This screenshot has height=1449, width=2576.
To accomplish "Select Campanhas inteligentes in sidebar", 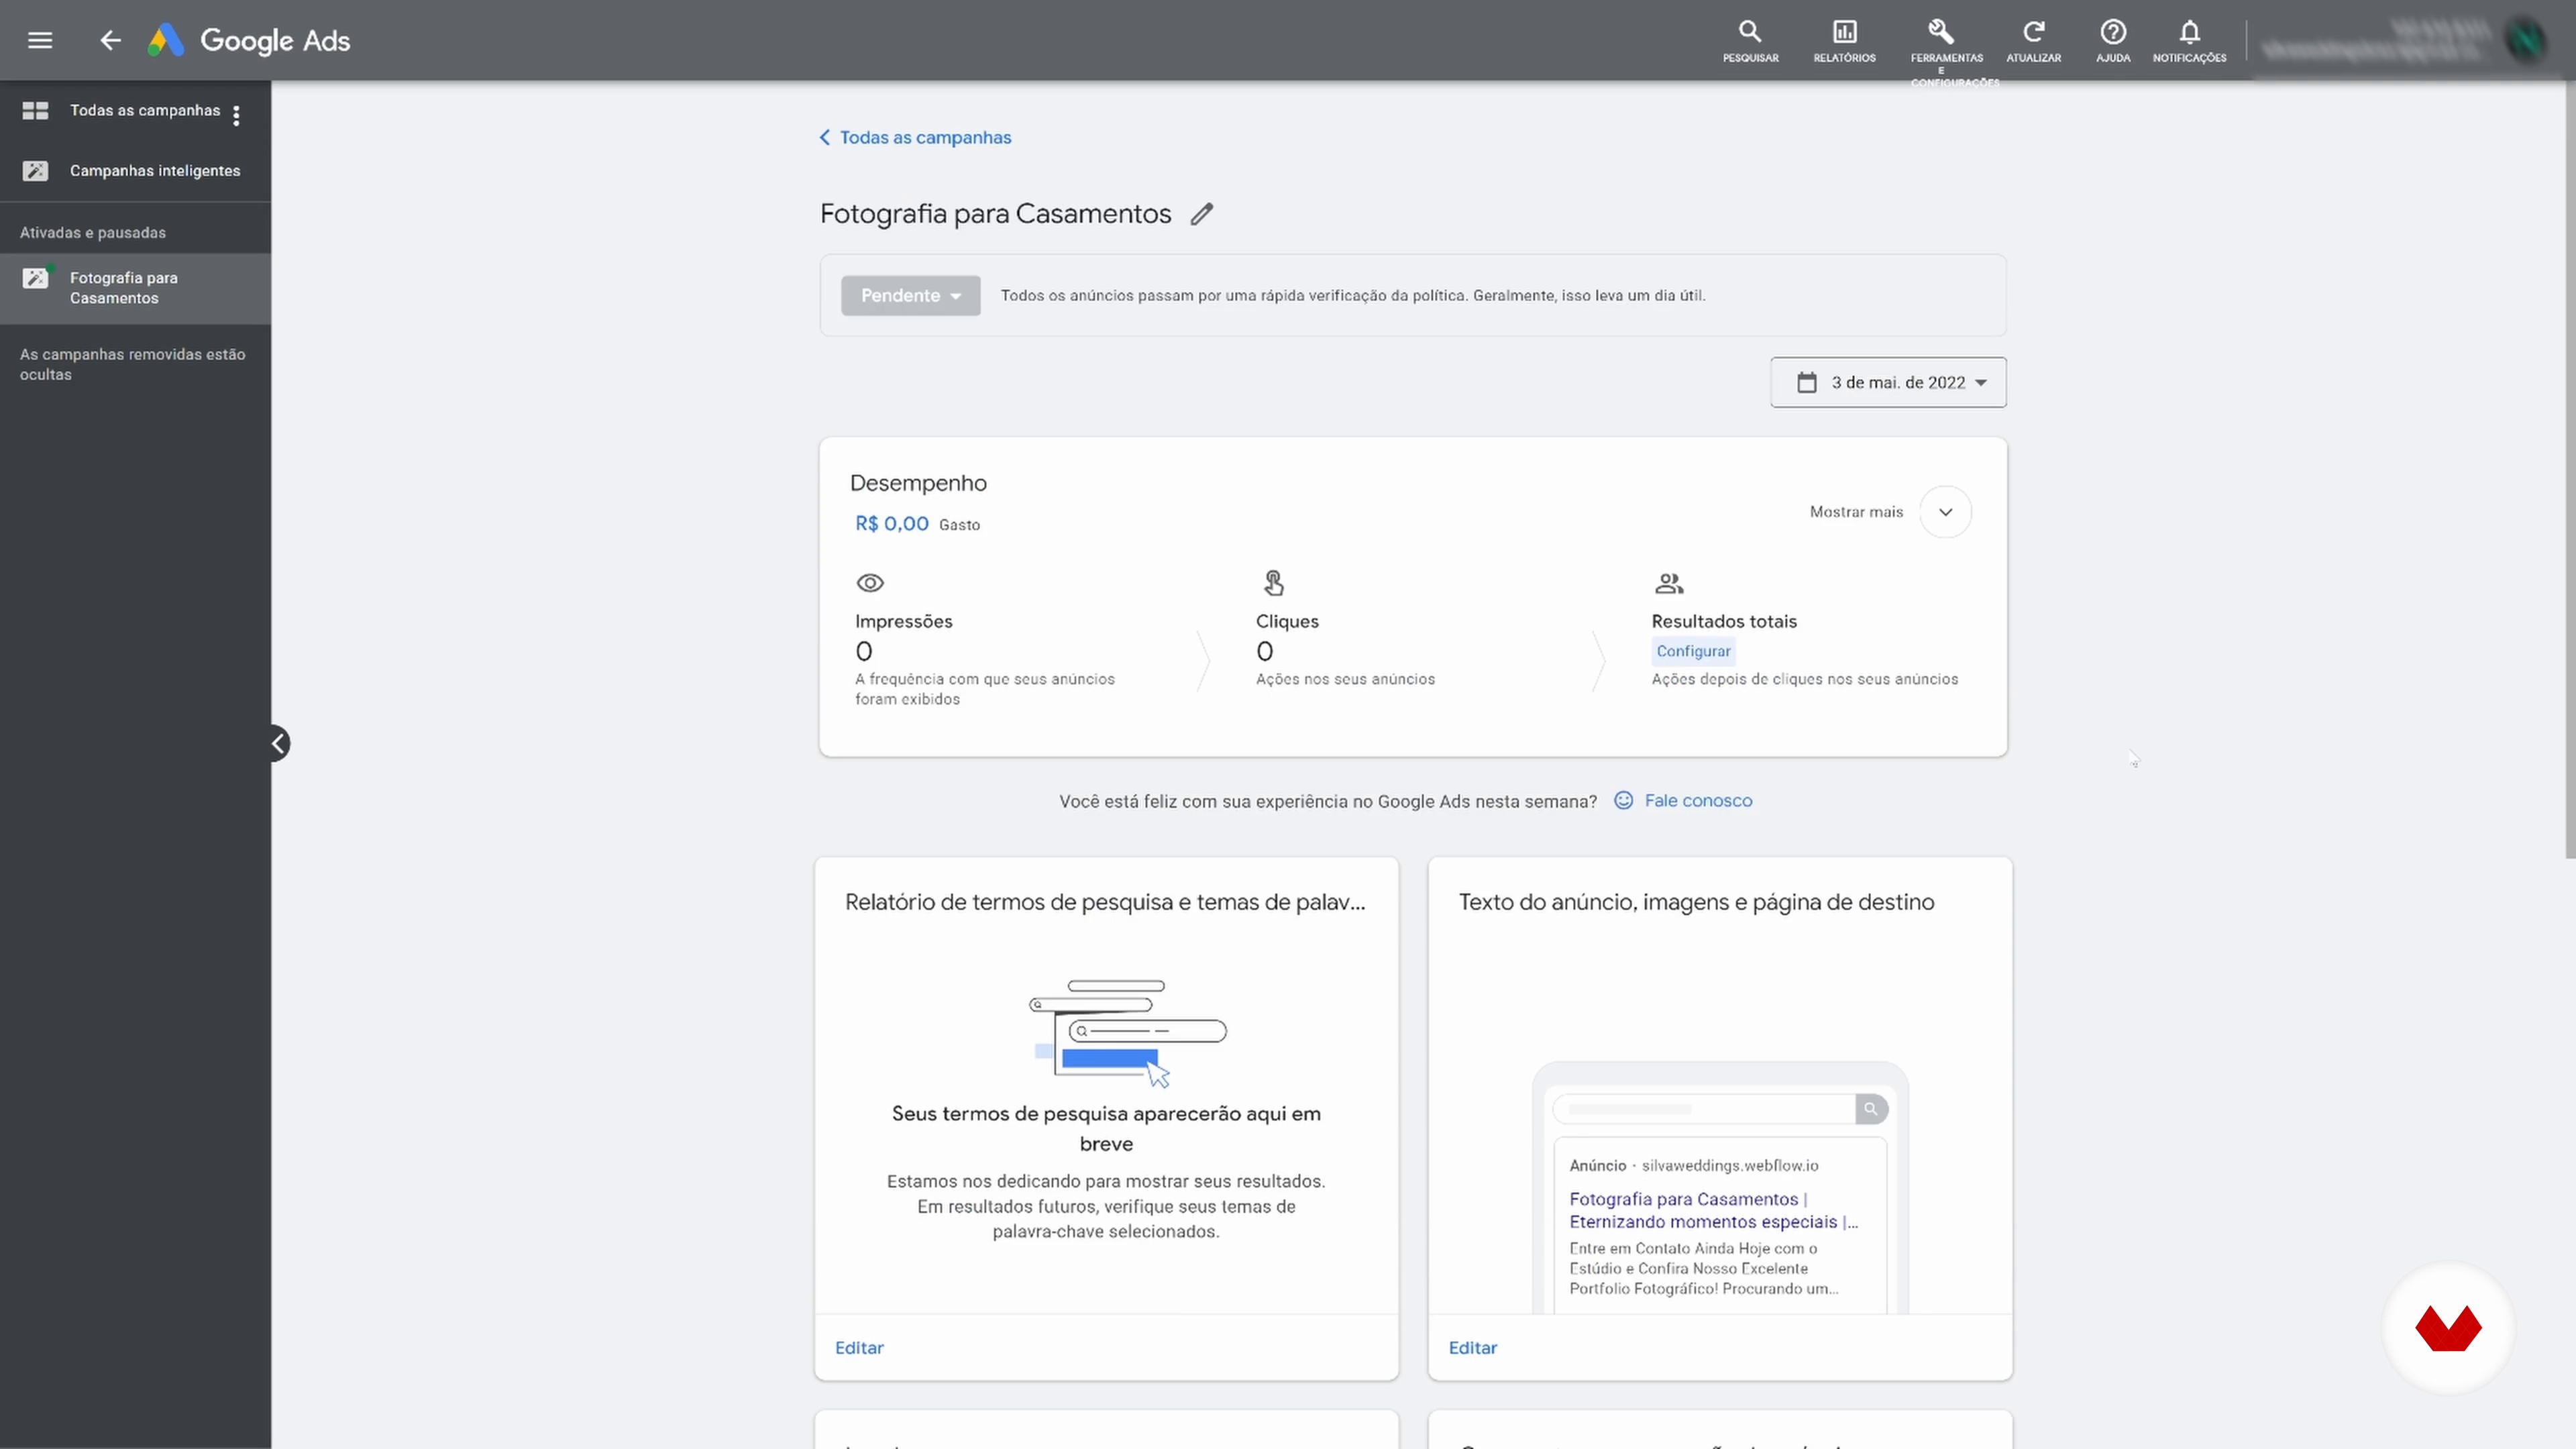I will (155, 170).
